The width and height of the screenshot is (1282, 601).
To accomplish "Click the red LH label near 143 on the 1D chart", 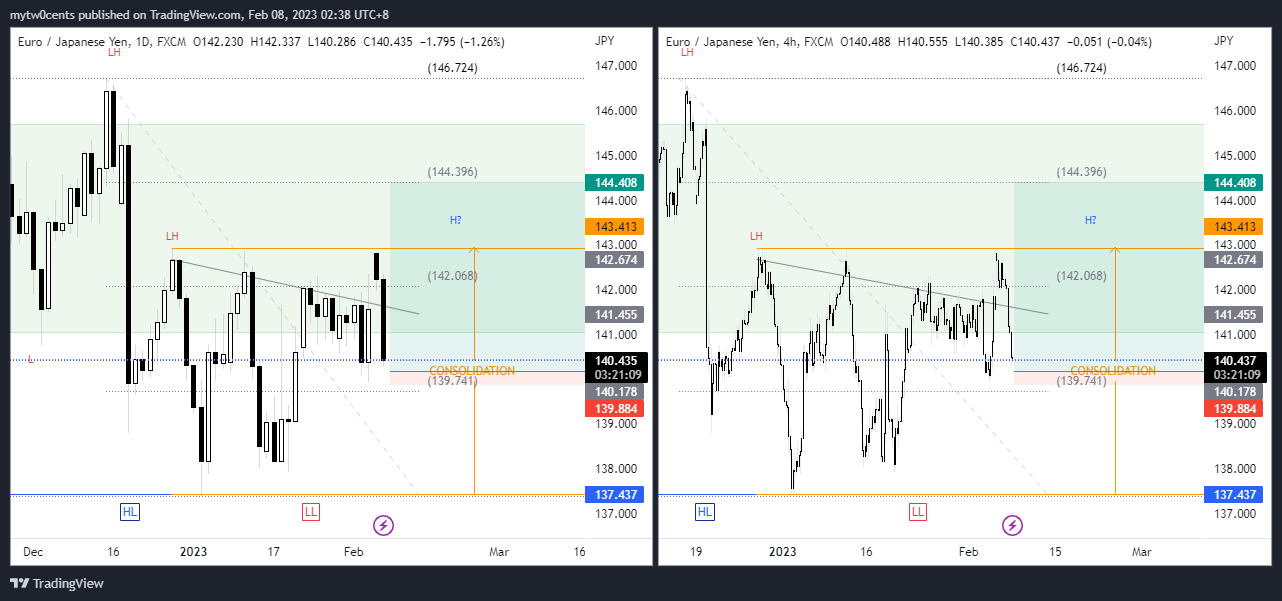I will [172, 236].
